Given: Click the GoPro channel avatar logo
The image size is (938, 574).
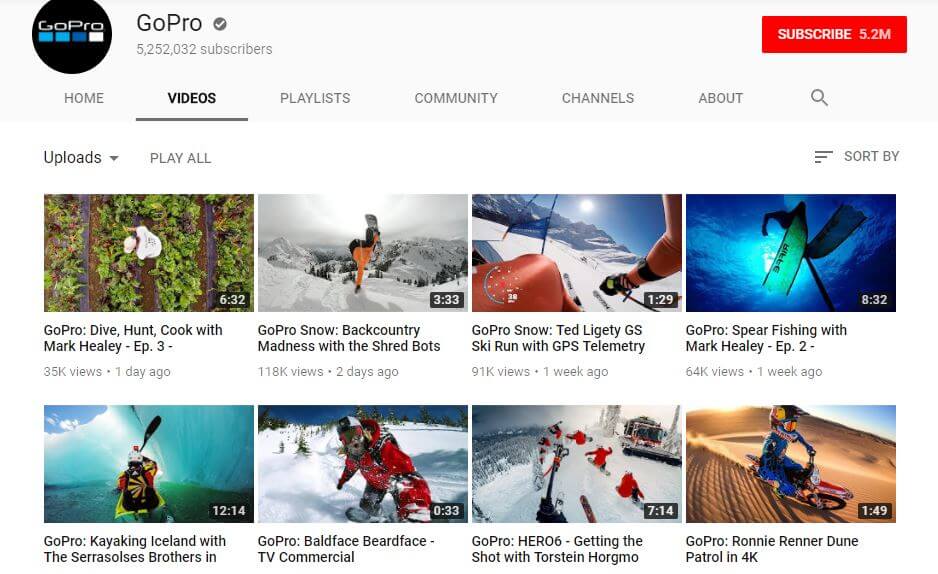Looking at the screenshot, I should pyautogui.click(x=72, y=35).
